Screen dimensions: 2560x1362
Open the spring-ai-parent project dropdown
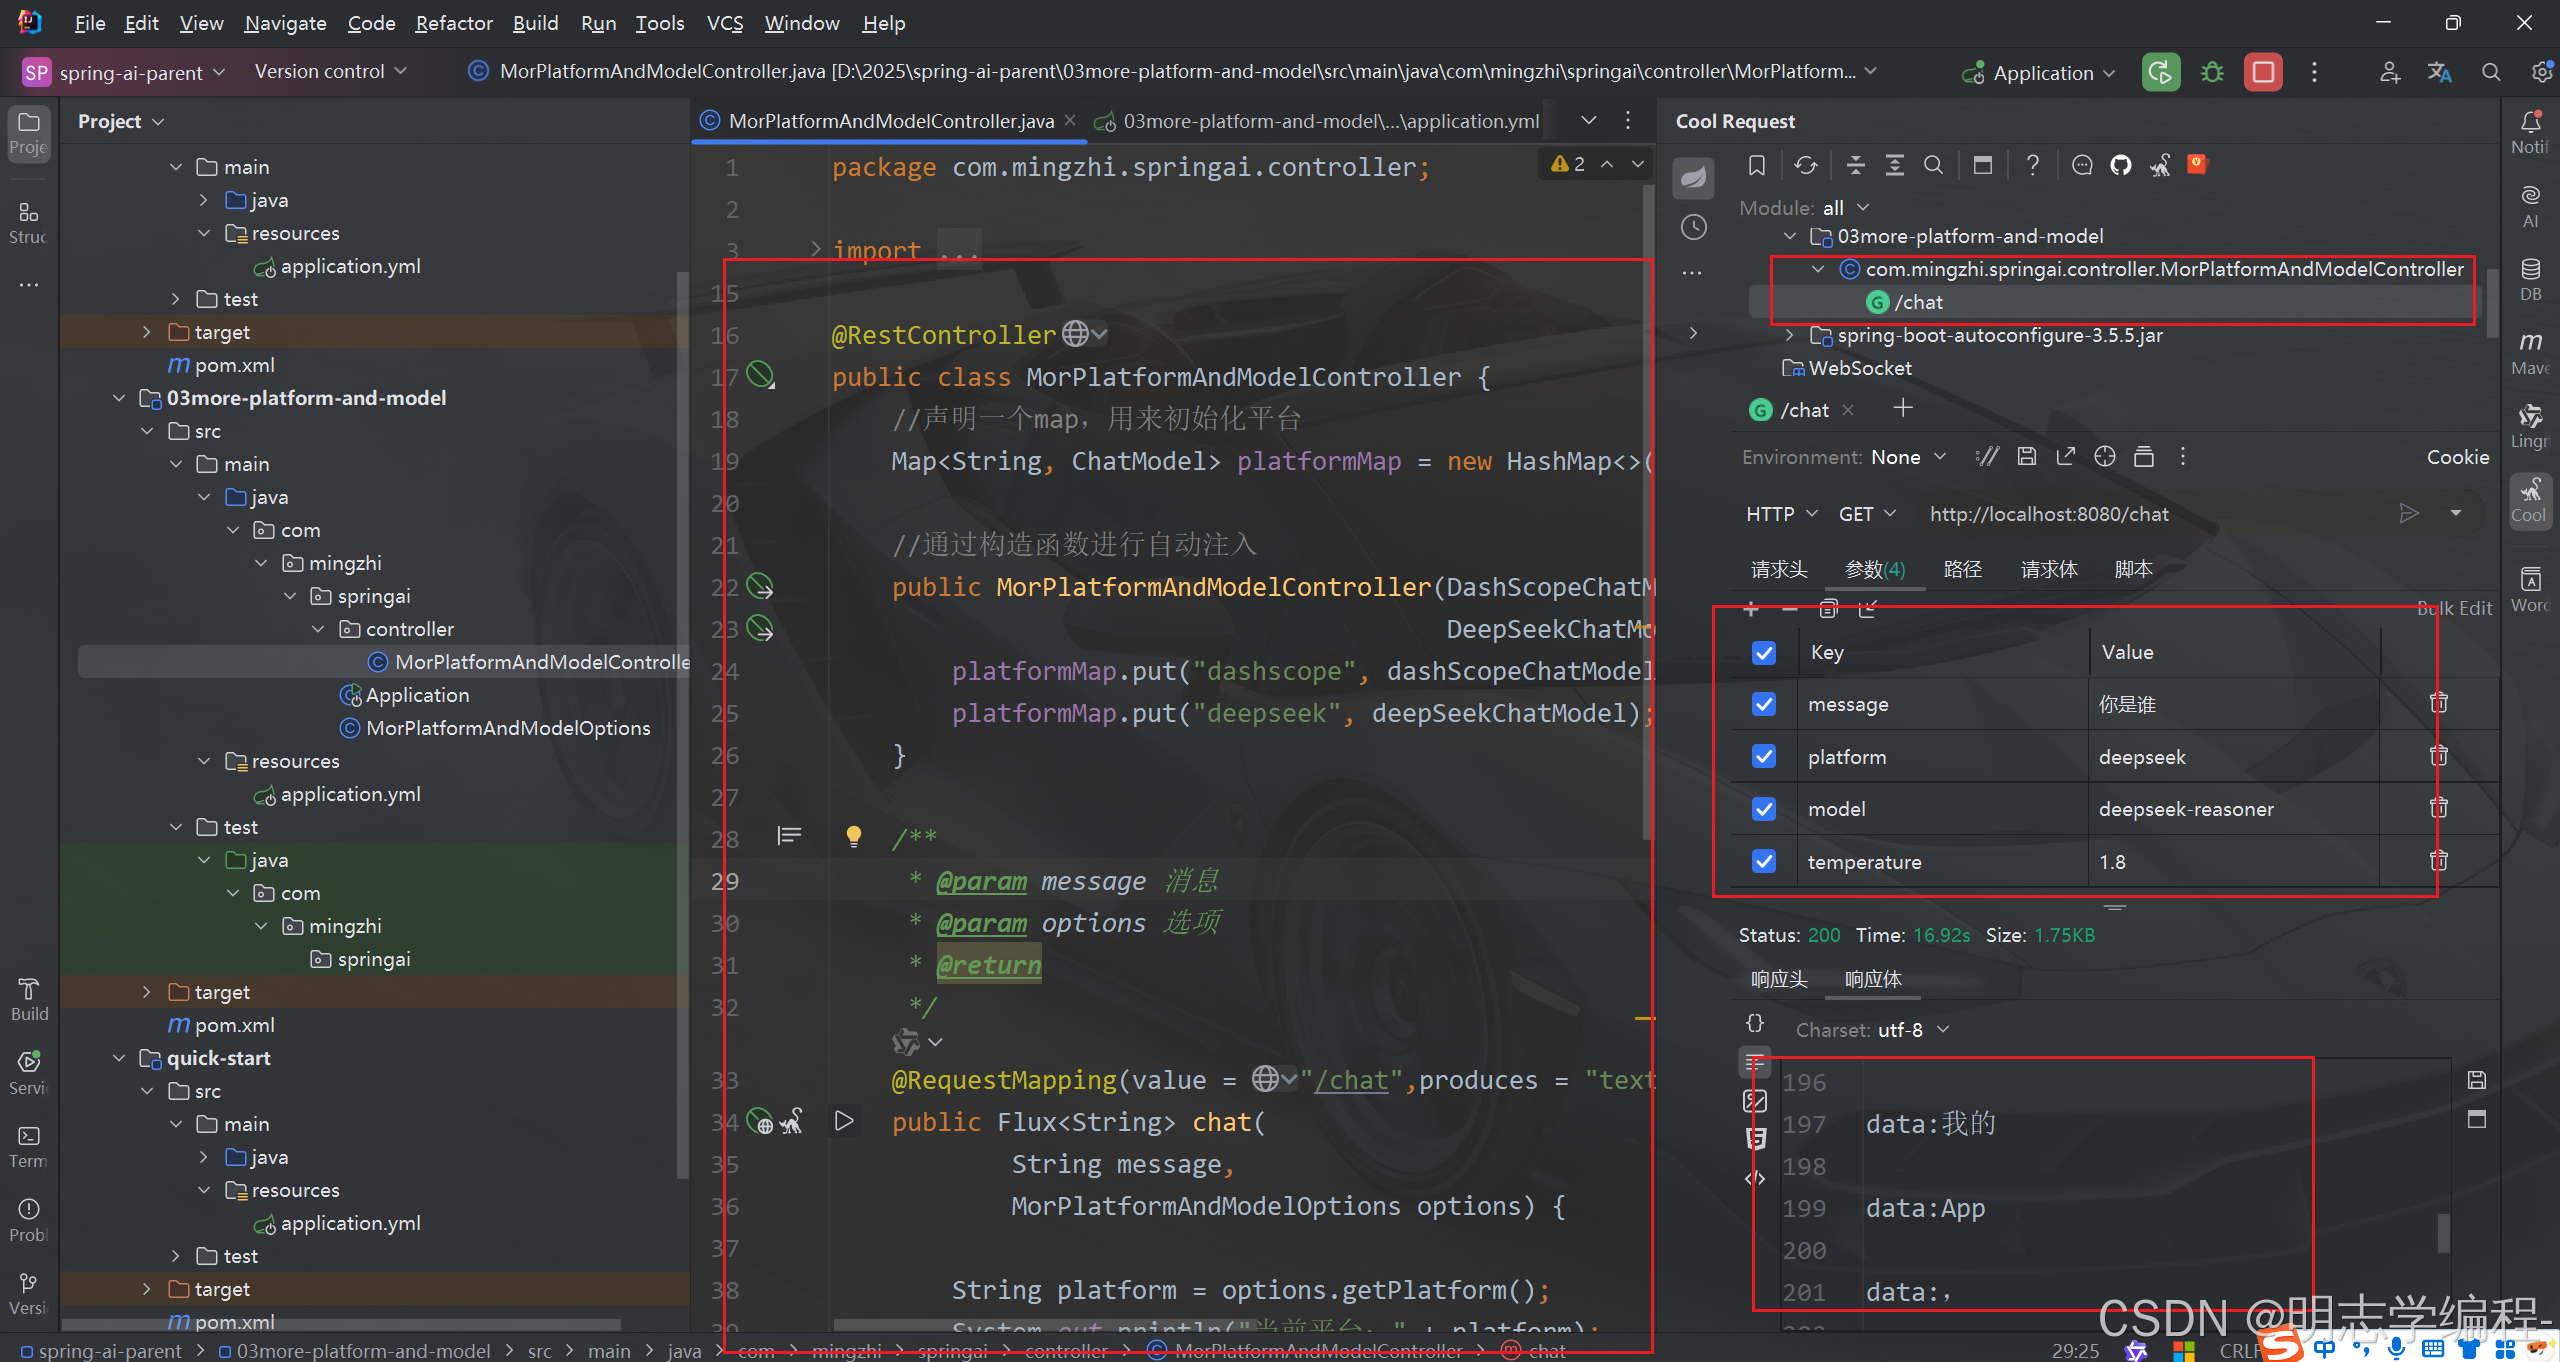[x=125, y=72]
